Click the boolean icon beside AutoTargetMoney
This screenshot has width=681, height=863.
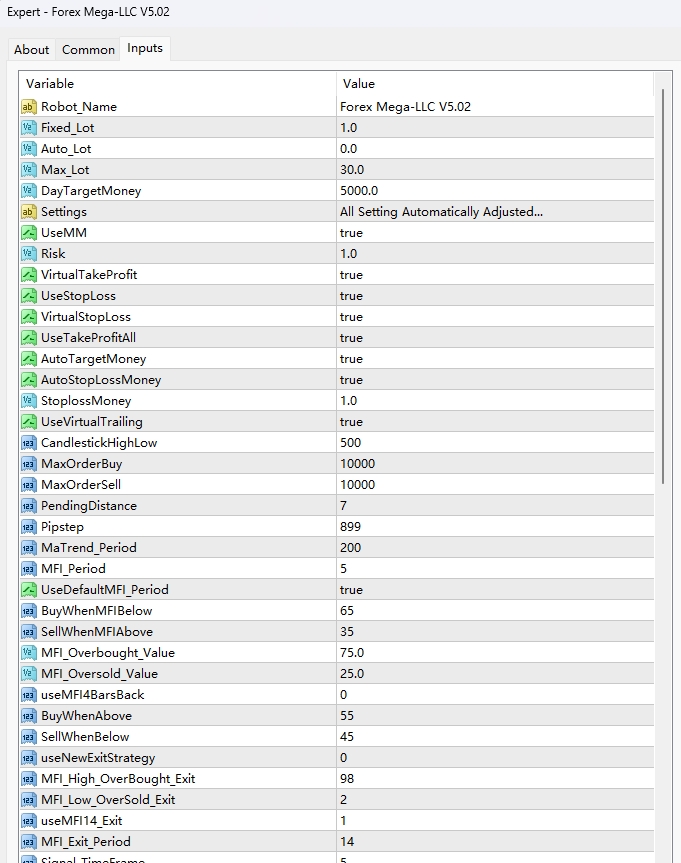(29, 359)
